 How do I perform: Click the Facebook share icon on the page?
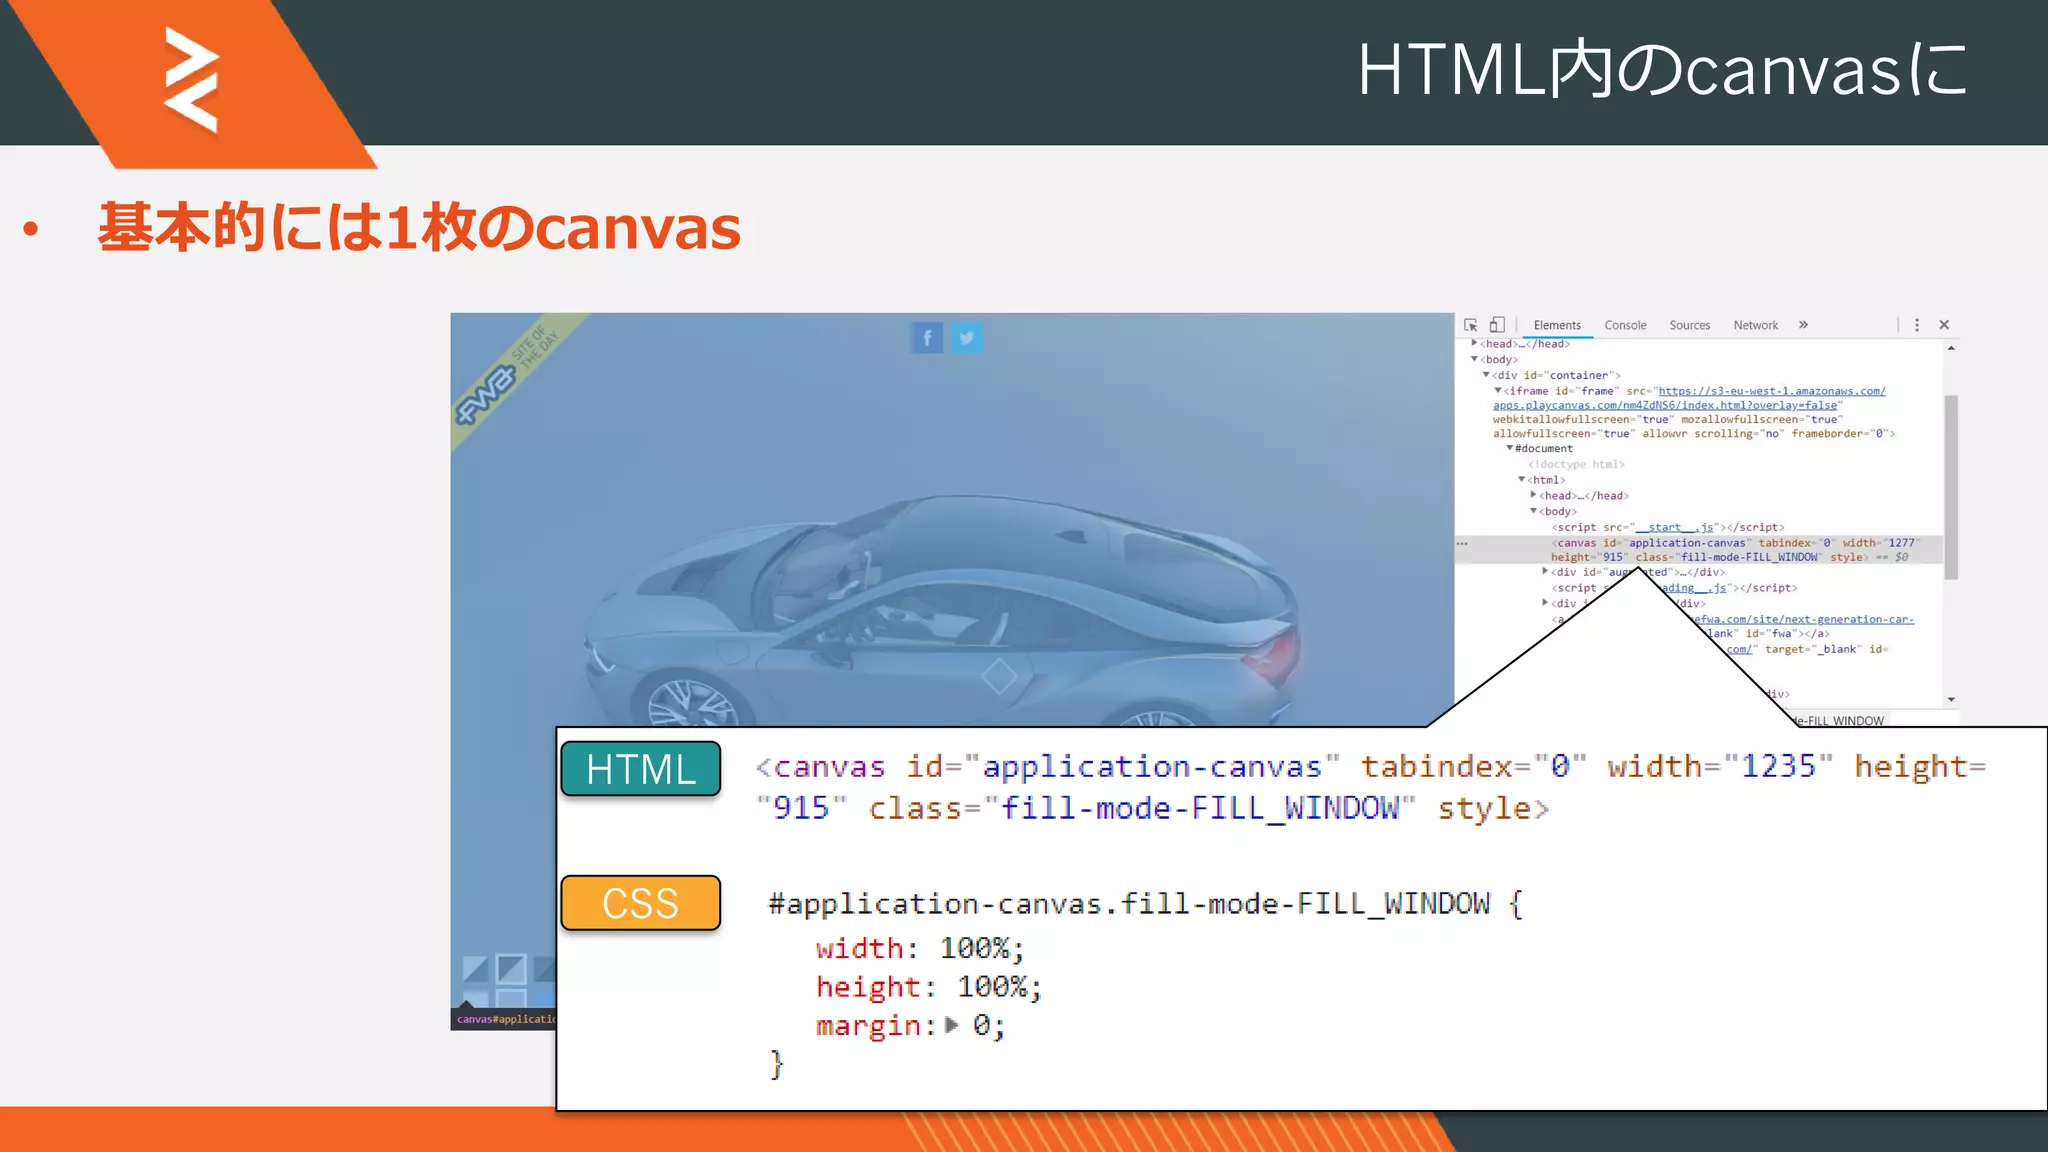coord(927,338)
